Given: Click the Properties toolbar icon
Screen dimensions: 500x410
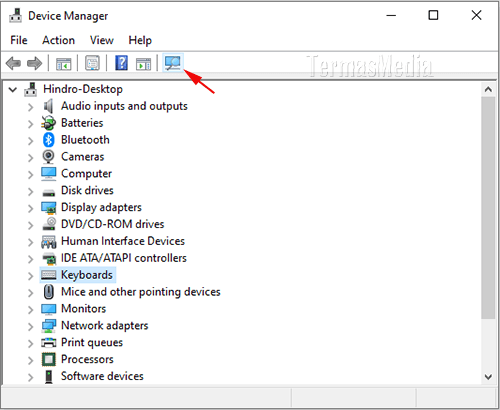Looking at the screenshot, I should click(x=92, y=63).
